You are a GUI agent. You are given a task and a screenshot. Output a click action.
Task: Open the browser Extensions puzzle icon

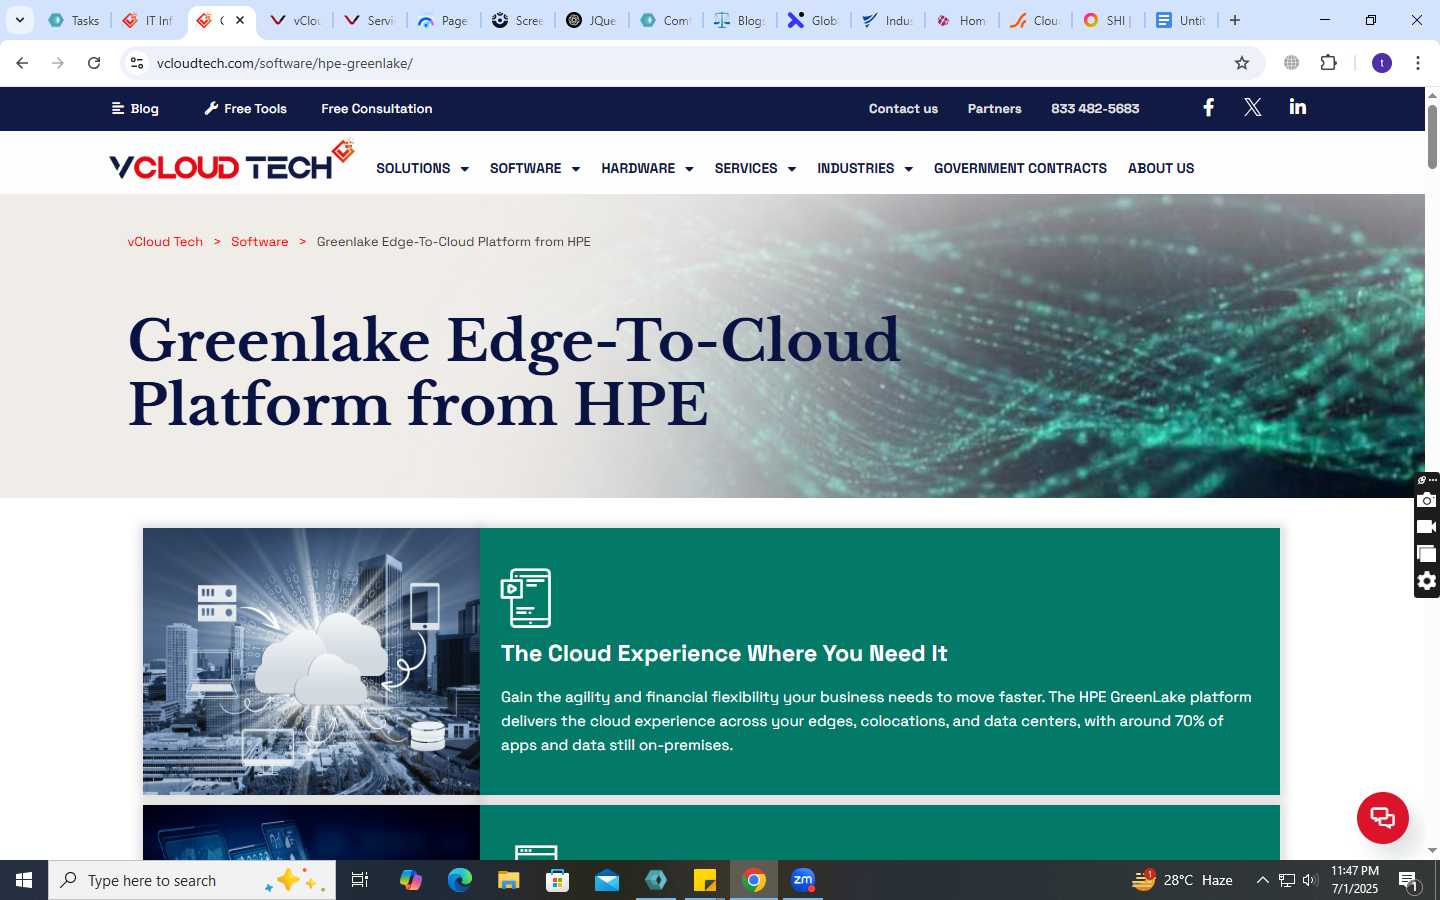pyautogui.click(x=1328, y=63)
